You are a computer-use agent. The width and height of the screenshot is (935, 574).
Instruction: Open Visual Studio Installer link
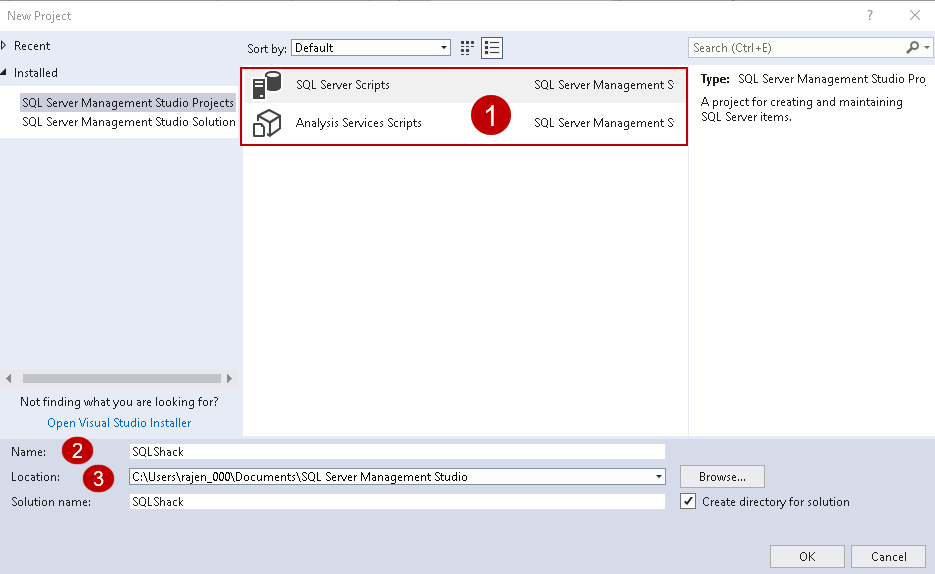coord(119,423)
